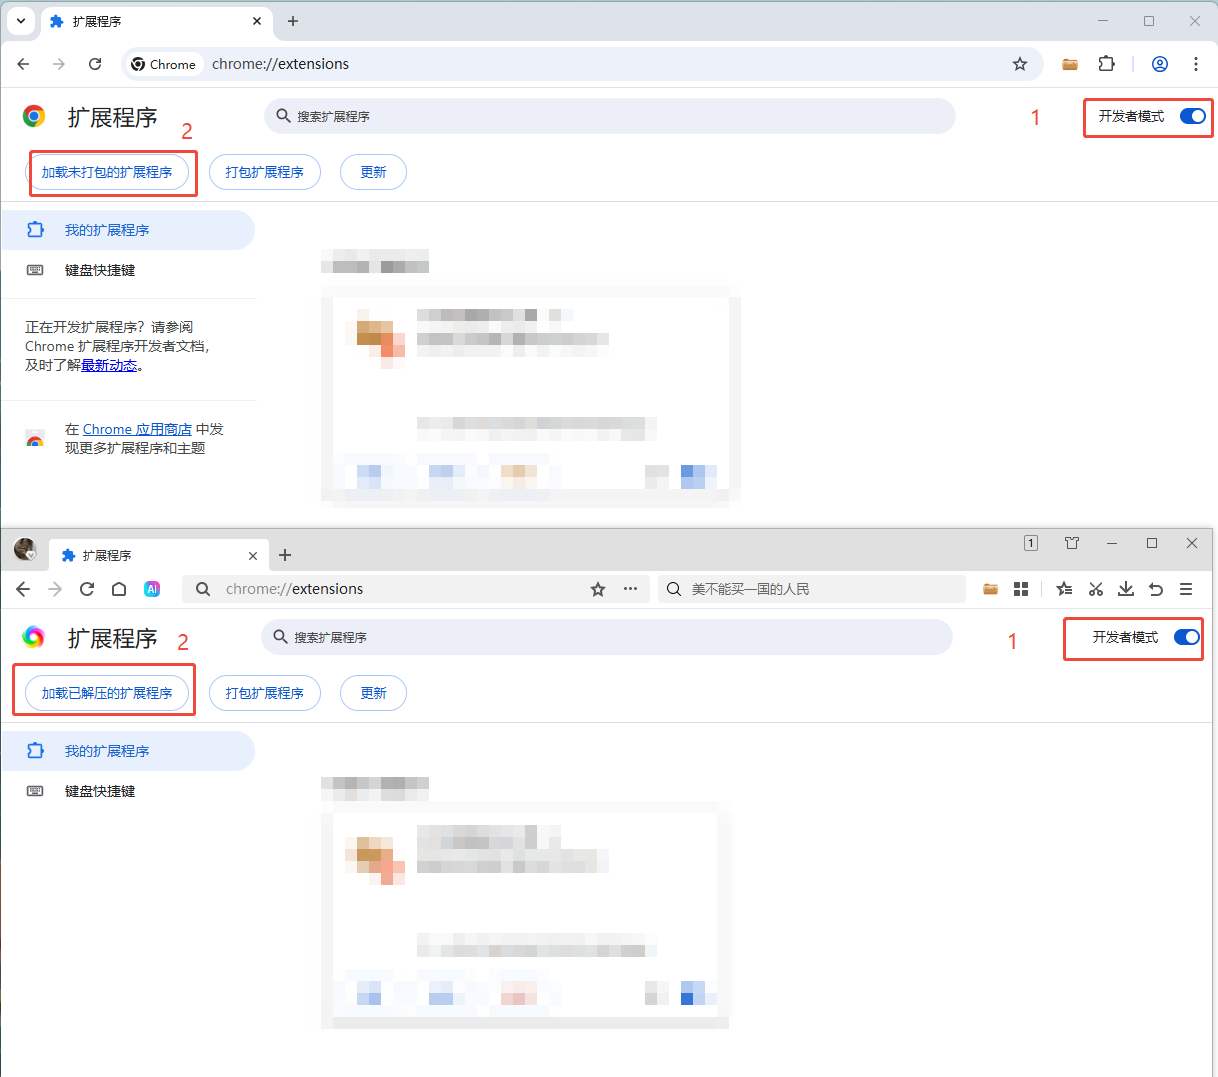Image resolution: width=1218 pixels, height=1077 pixels.
Task: Click Chrome logo beside 扩展程序 heading in top window
Action: click(x=34, y=116)
